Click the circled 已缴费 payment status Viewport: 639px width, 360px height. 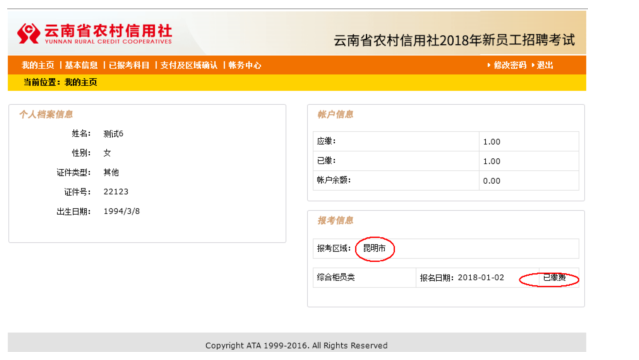click(555, 278)
